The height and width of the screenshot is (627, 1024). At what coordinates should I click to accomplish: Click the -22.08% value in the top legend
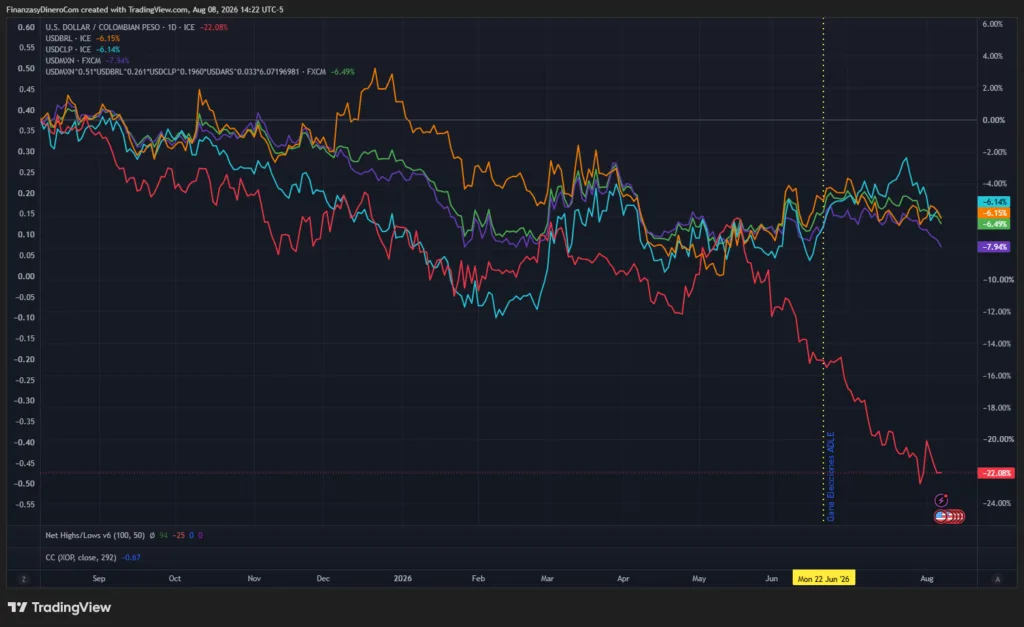(214, 27)
